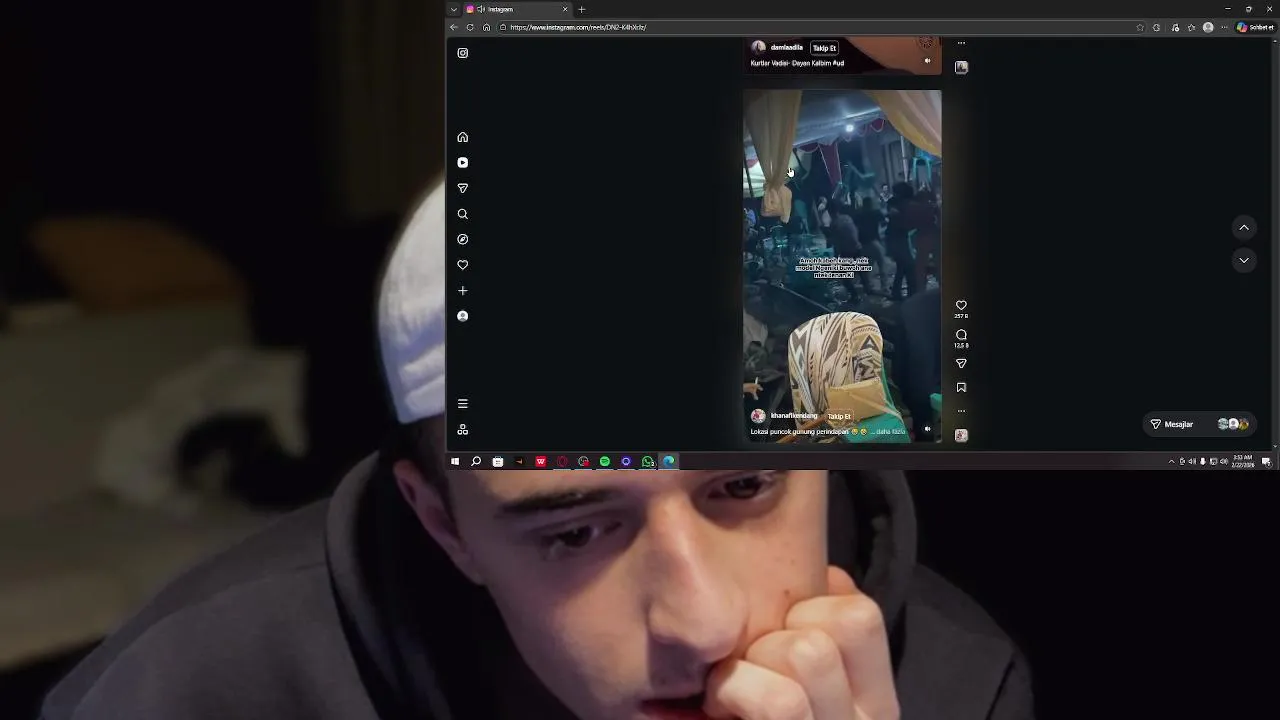The width and height of the screenshot is (1280, 720).
Task: Bookmark this page with the star icon
Action: (x=1140, y=27)
